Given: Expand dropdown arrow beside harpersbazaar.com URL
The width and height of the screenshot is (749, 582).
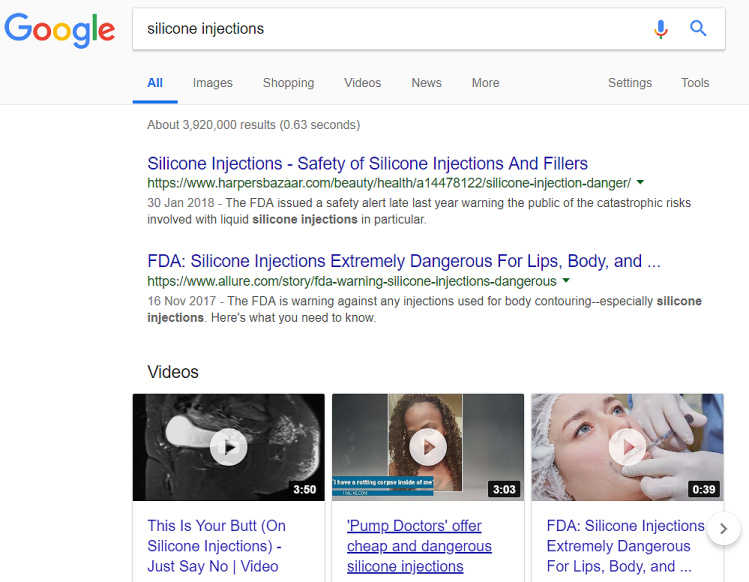Looking at the screenshot, I should tap(641, 182).
